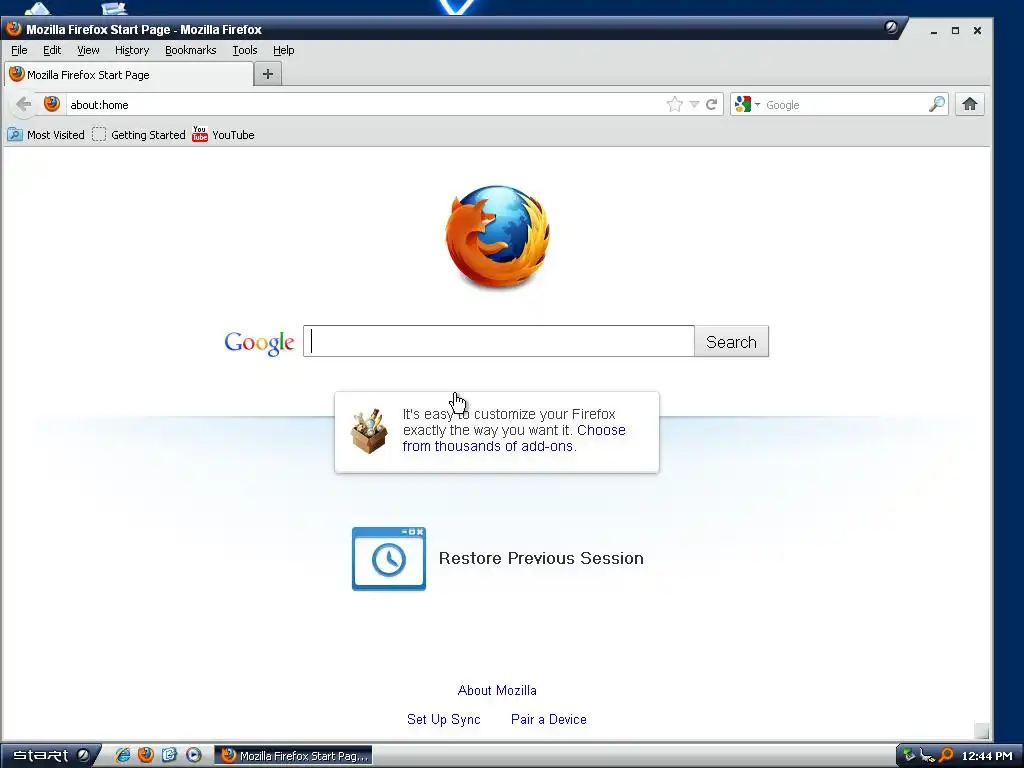
Task: Launch Internet Explorer from quick launch
Action: (x=122, y=755)
